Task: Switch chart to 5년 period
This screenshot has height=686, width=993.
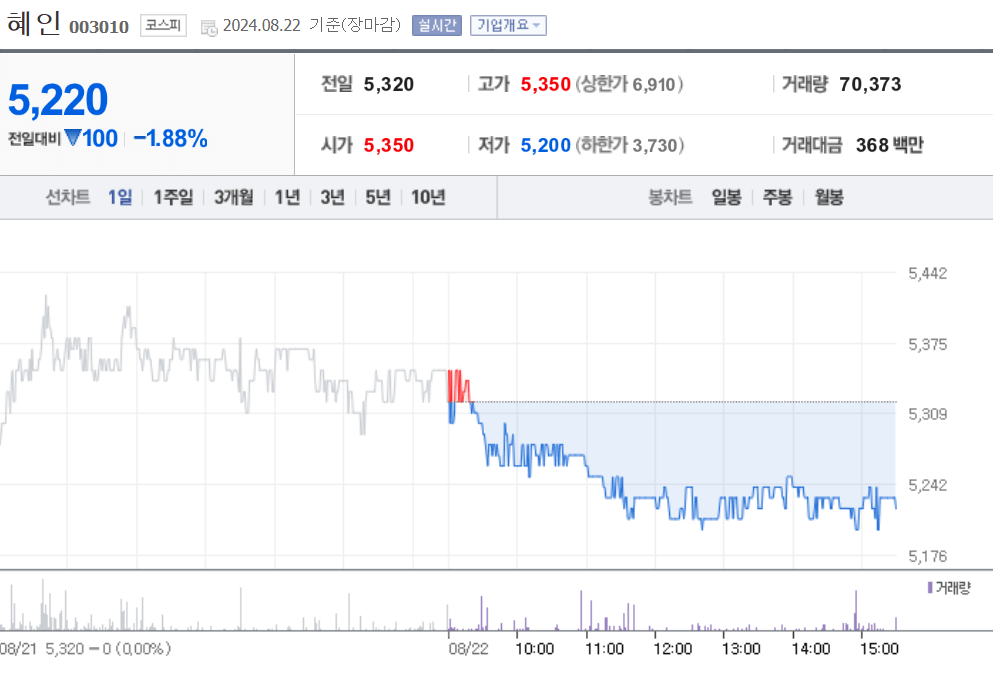Action: click(377, 197)
